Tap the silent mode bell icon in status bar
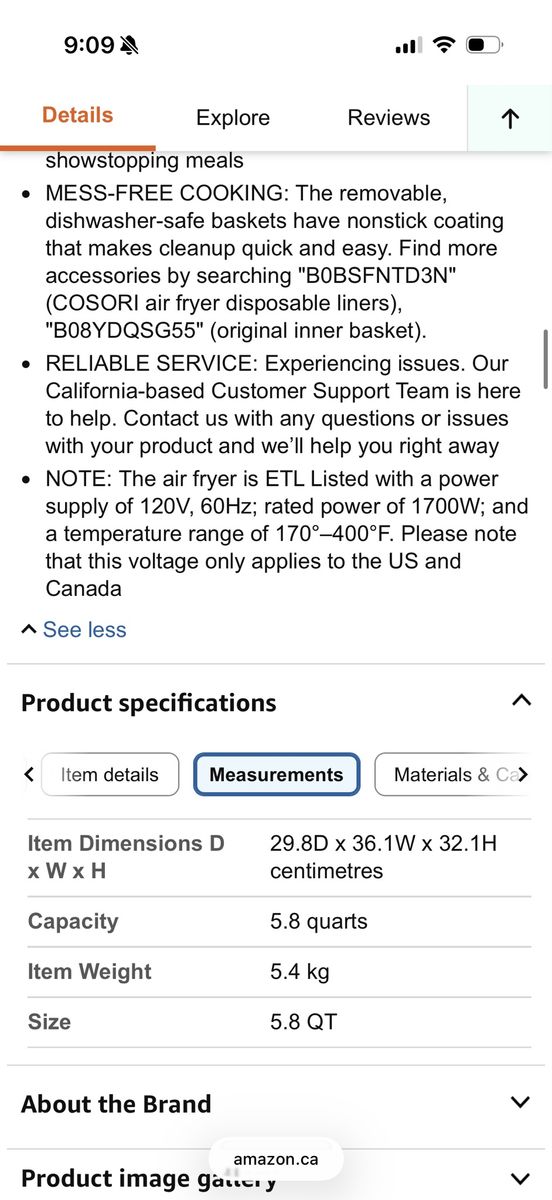This screenshot has width=552, height=1200. (x=131, y=45)
